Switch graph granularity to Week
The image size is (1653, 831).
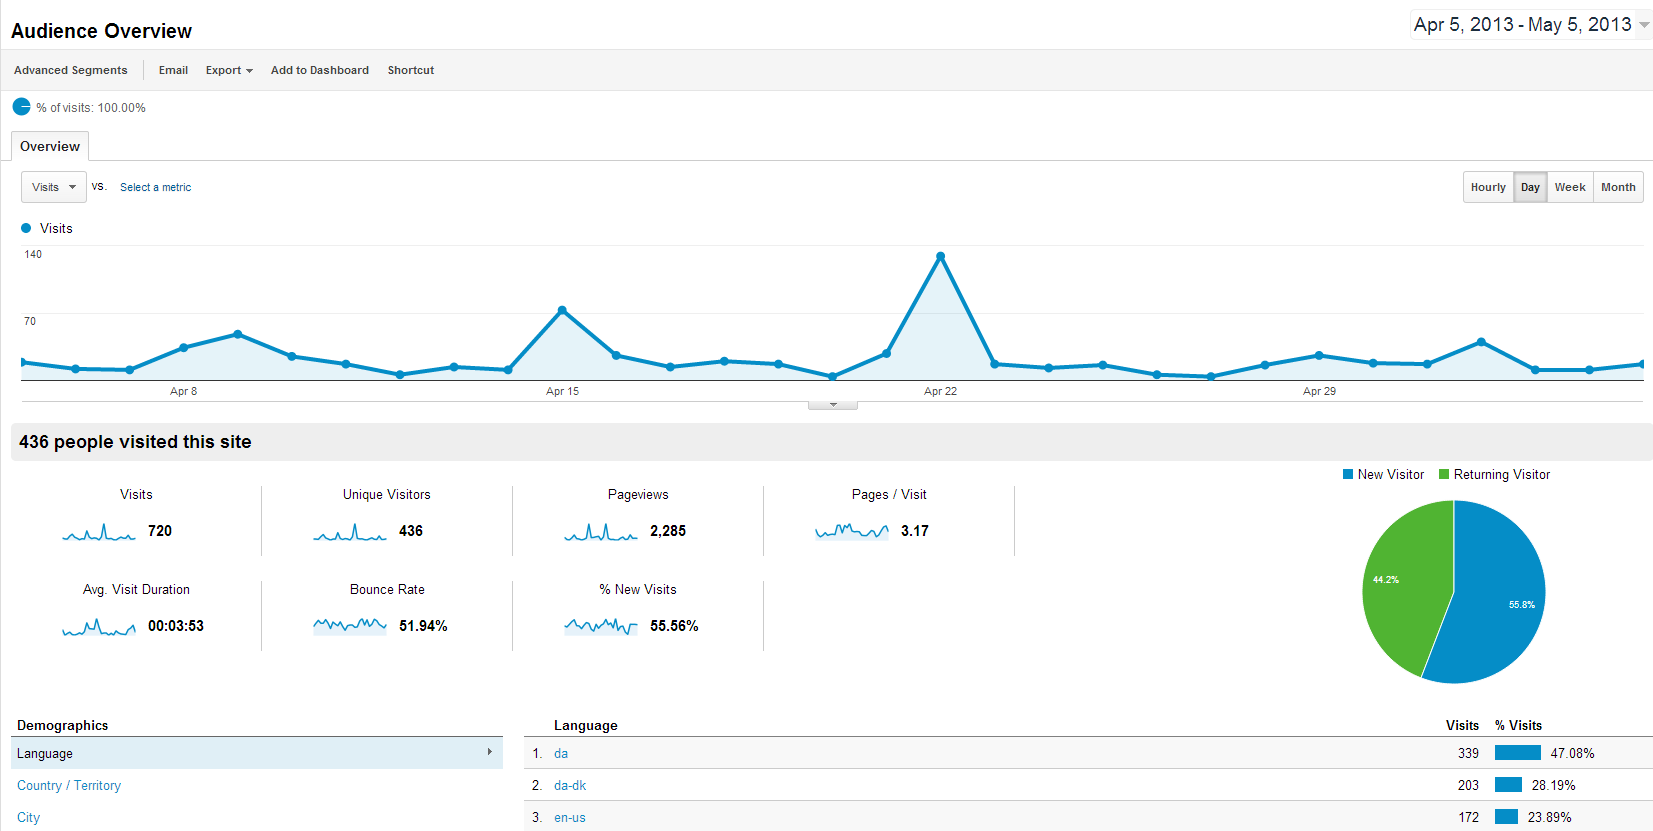pyautogui.click(x=1569, y=187)
